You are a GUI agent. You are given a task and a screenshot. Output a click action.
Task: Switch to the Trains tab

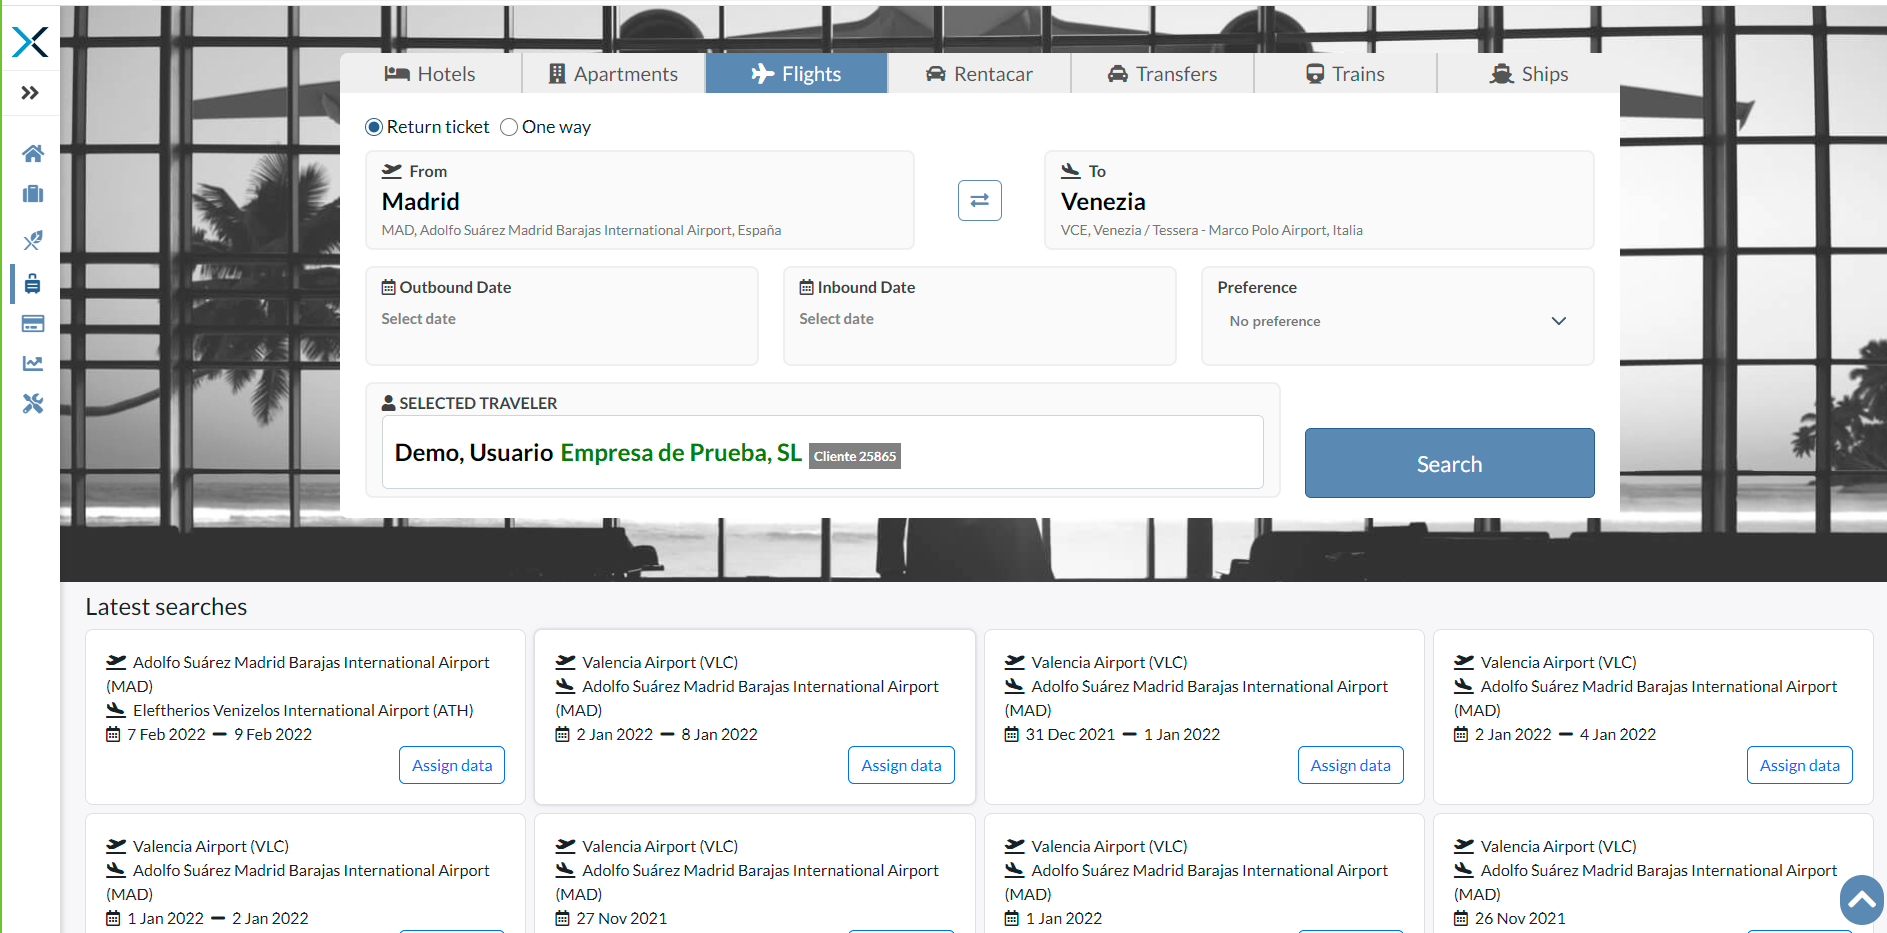[x=1345, y=74]
